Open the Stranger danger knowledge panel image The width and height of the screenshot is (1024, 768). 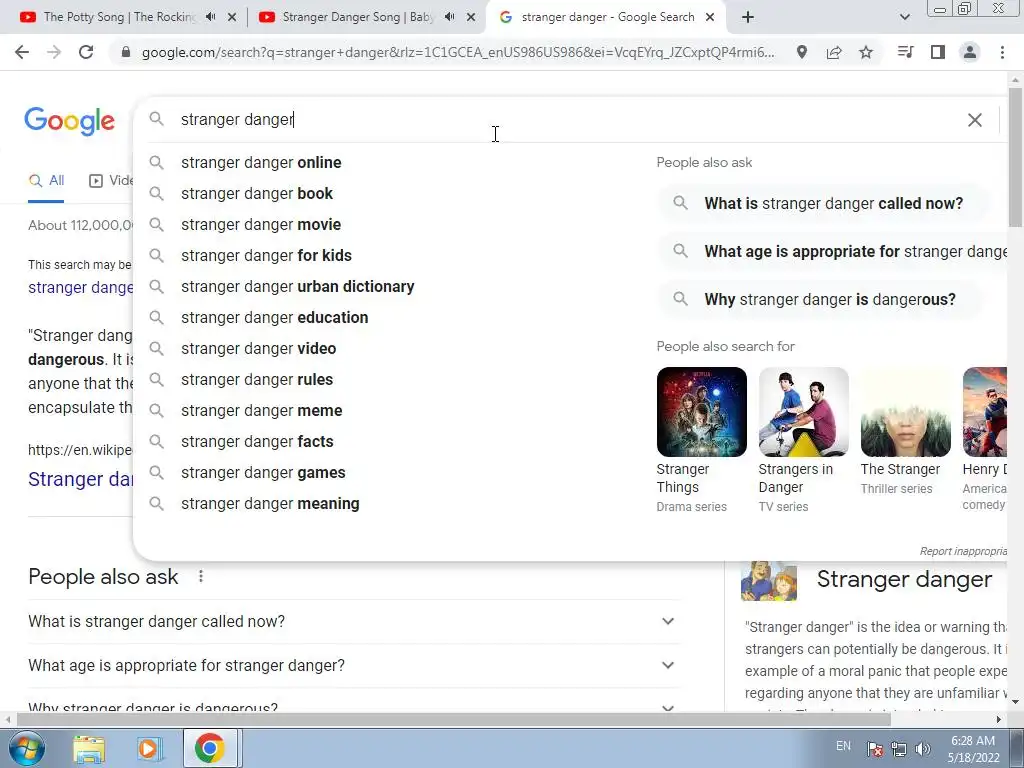tap(769, 581)
